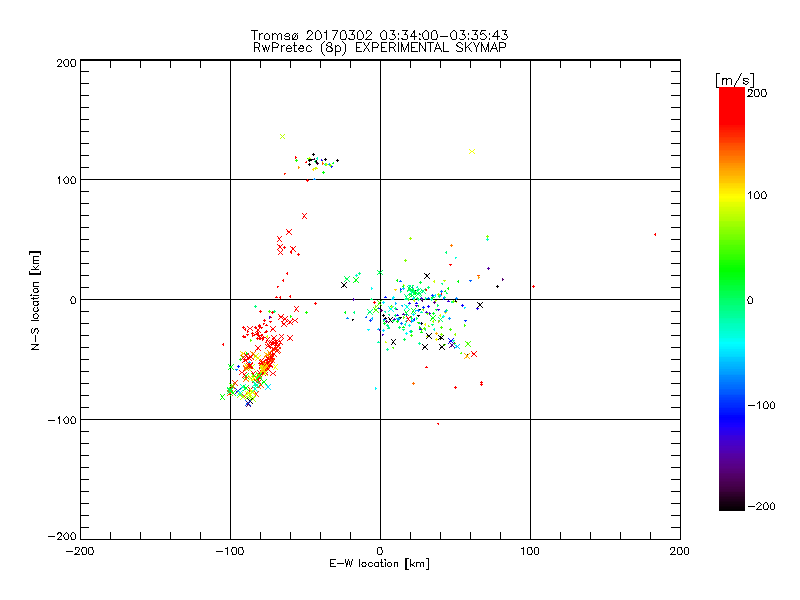Click the plot title 'Tromsø 20170302 03:34:00-03:35:43'
The image size is (800, 600).
[379, 35]
